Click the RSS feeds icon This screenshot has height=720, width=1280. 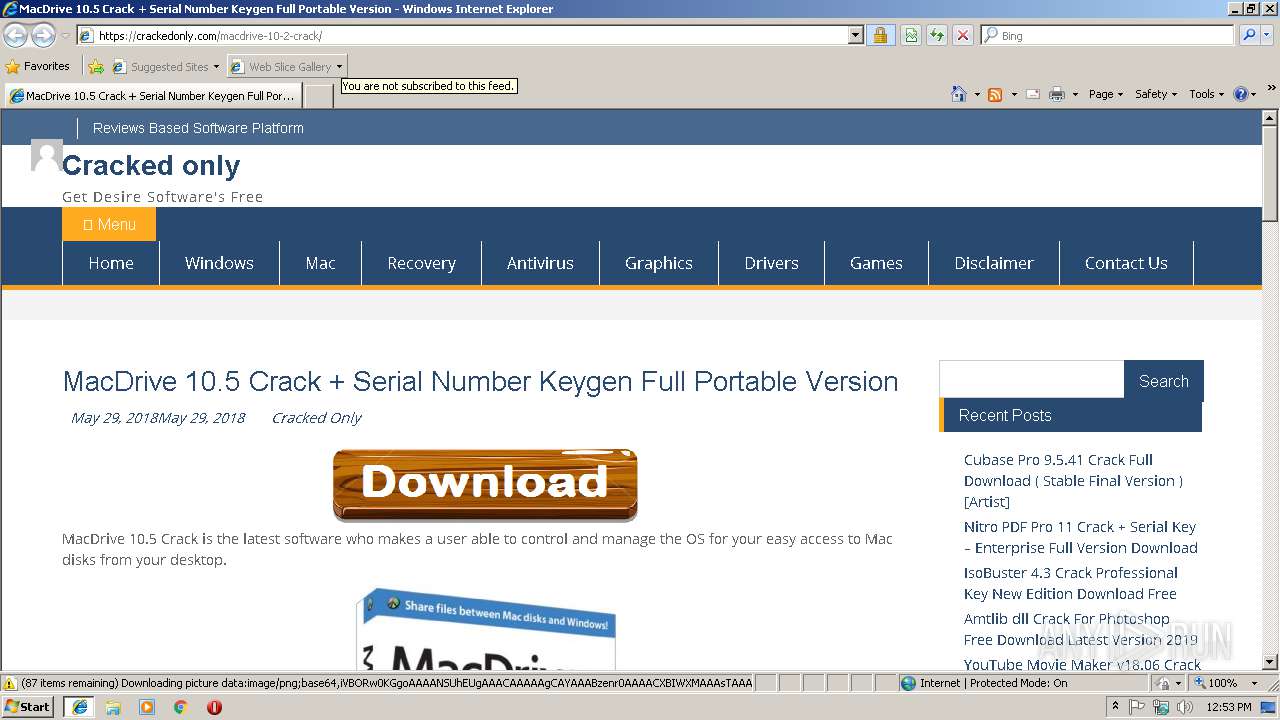(995, 94)
